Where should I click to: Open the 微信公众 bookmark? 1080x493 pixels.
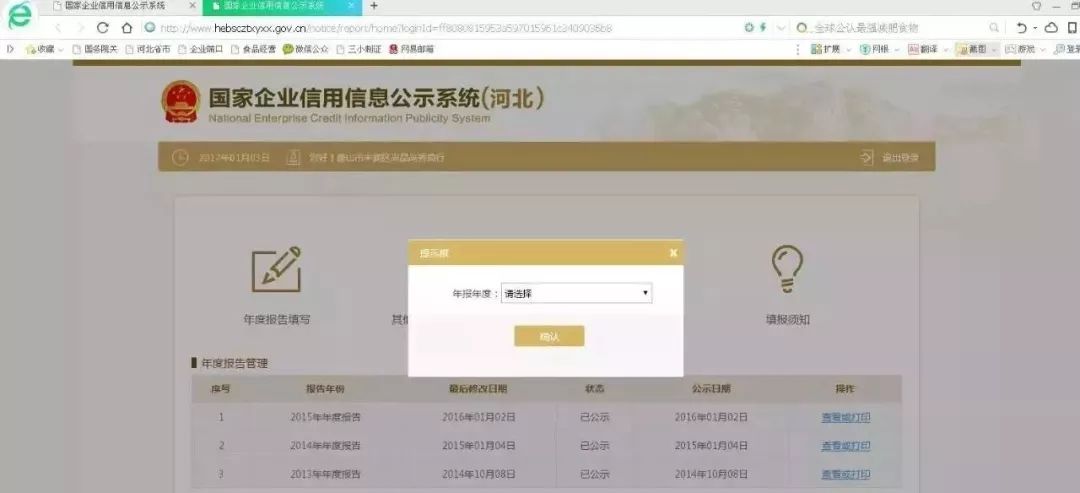point(307,50)
